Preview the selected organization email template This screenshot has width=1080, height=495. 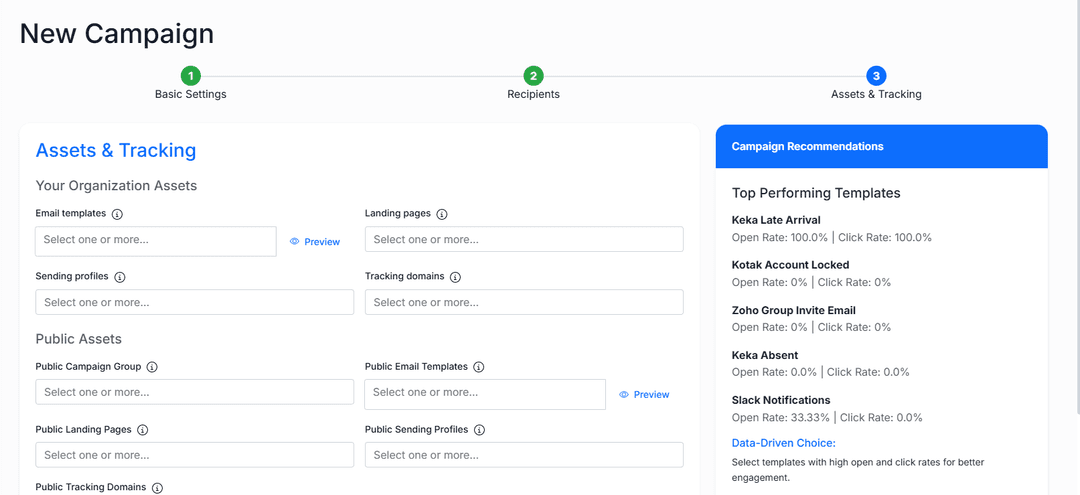pyautogui.click(x=315, y=242)
